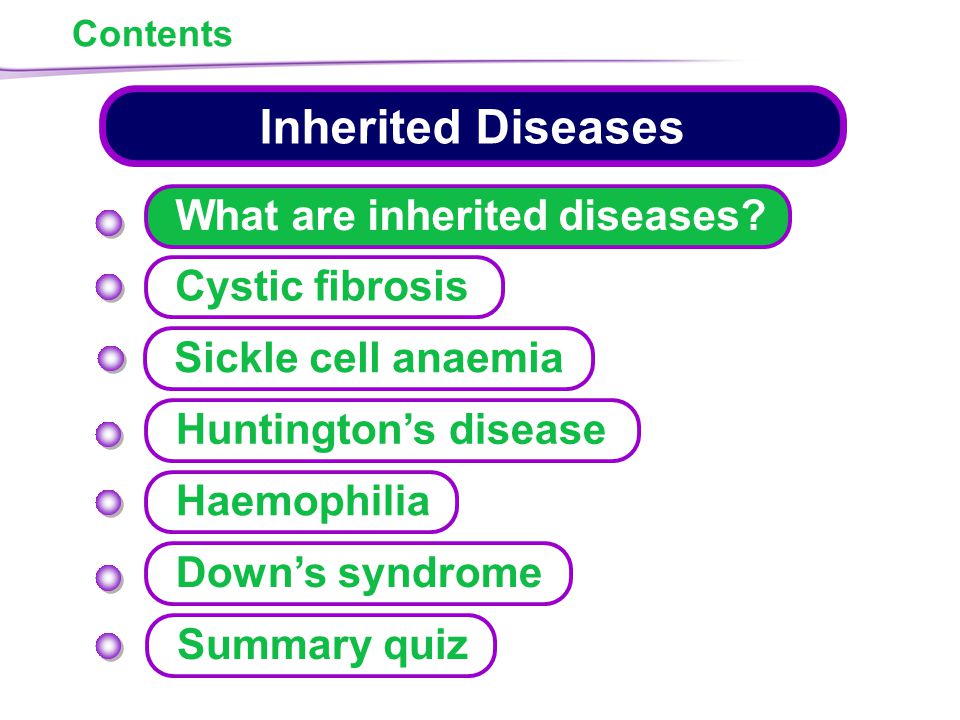
Task: Open the Cystic fibrosis section
Action: (x=324, y=287)
